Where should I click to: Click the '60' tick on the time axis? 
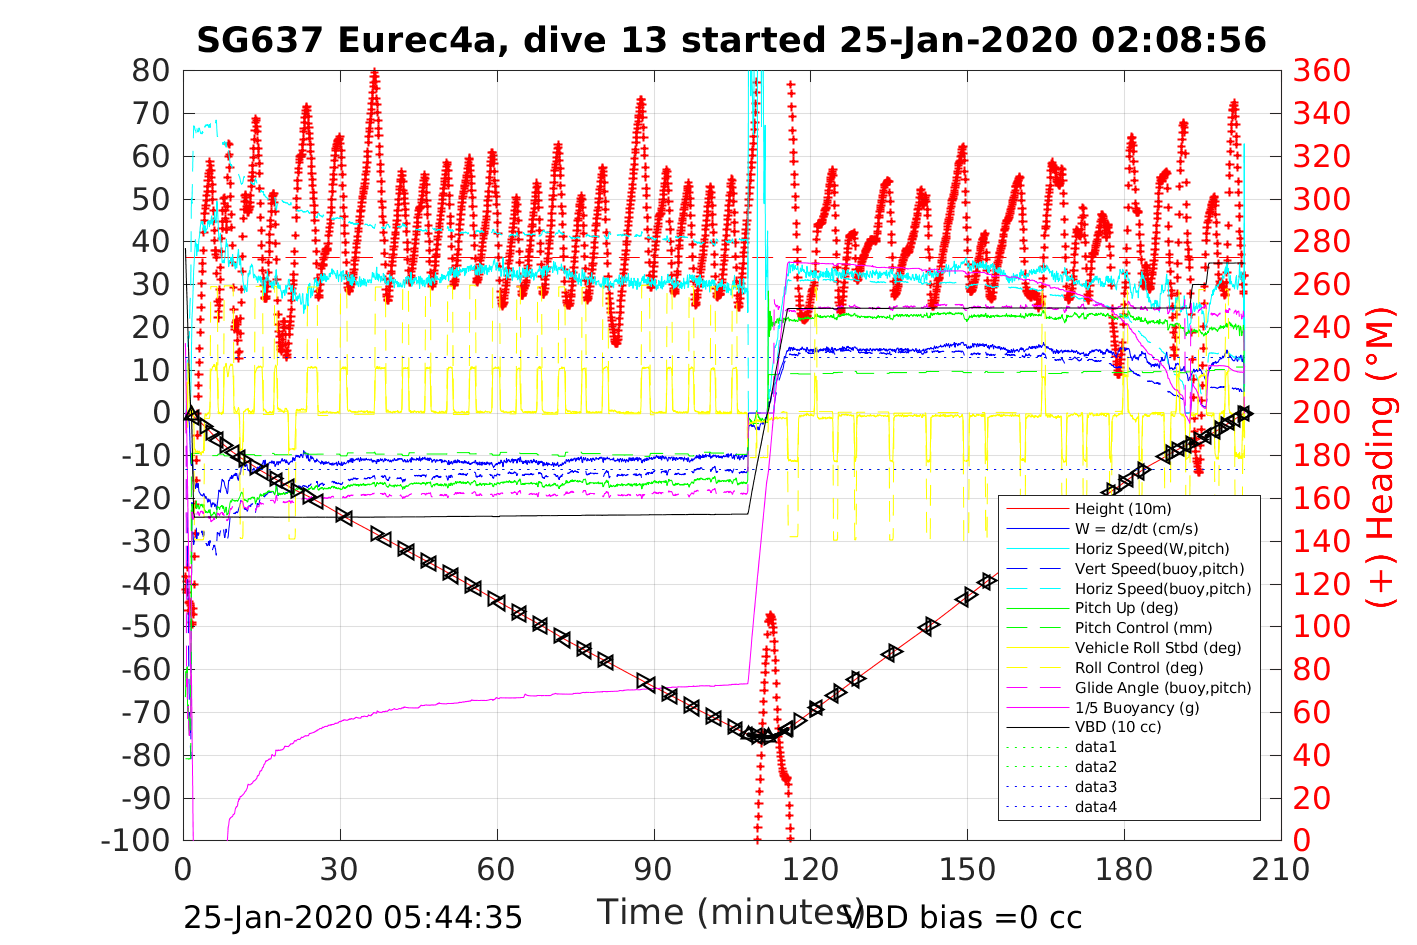coord(497,869)
